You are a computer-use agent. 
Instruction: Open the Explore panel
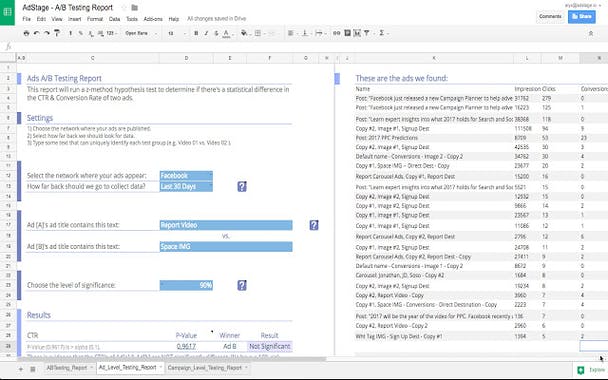[x=591, y=370]
